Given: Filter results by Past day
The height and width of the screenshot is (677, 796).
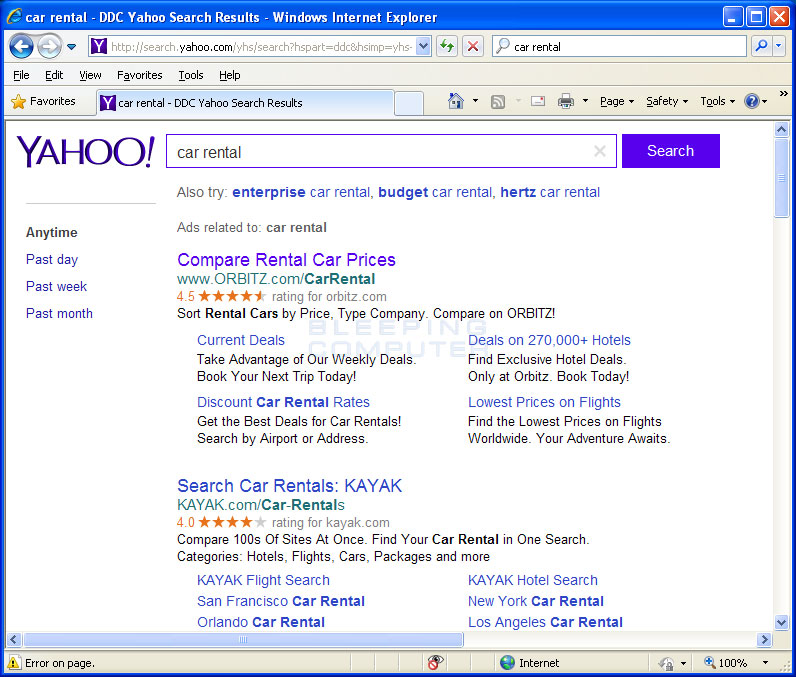Looking at the screenshot, I should pyautogui.click(x=52, y=259).
